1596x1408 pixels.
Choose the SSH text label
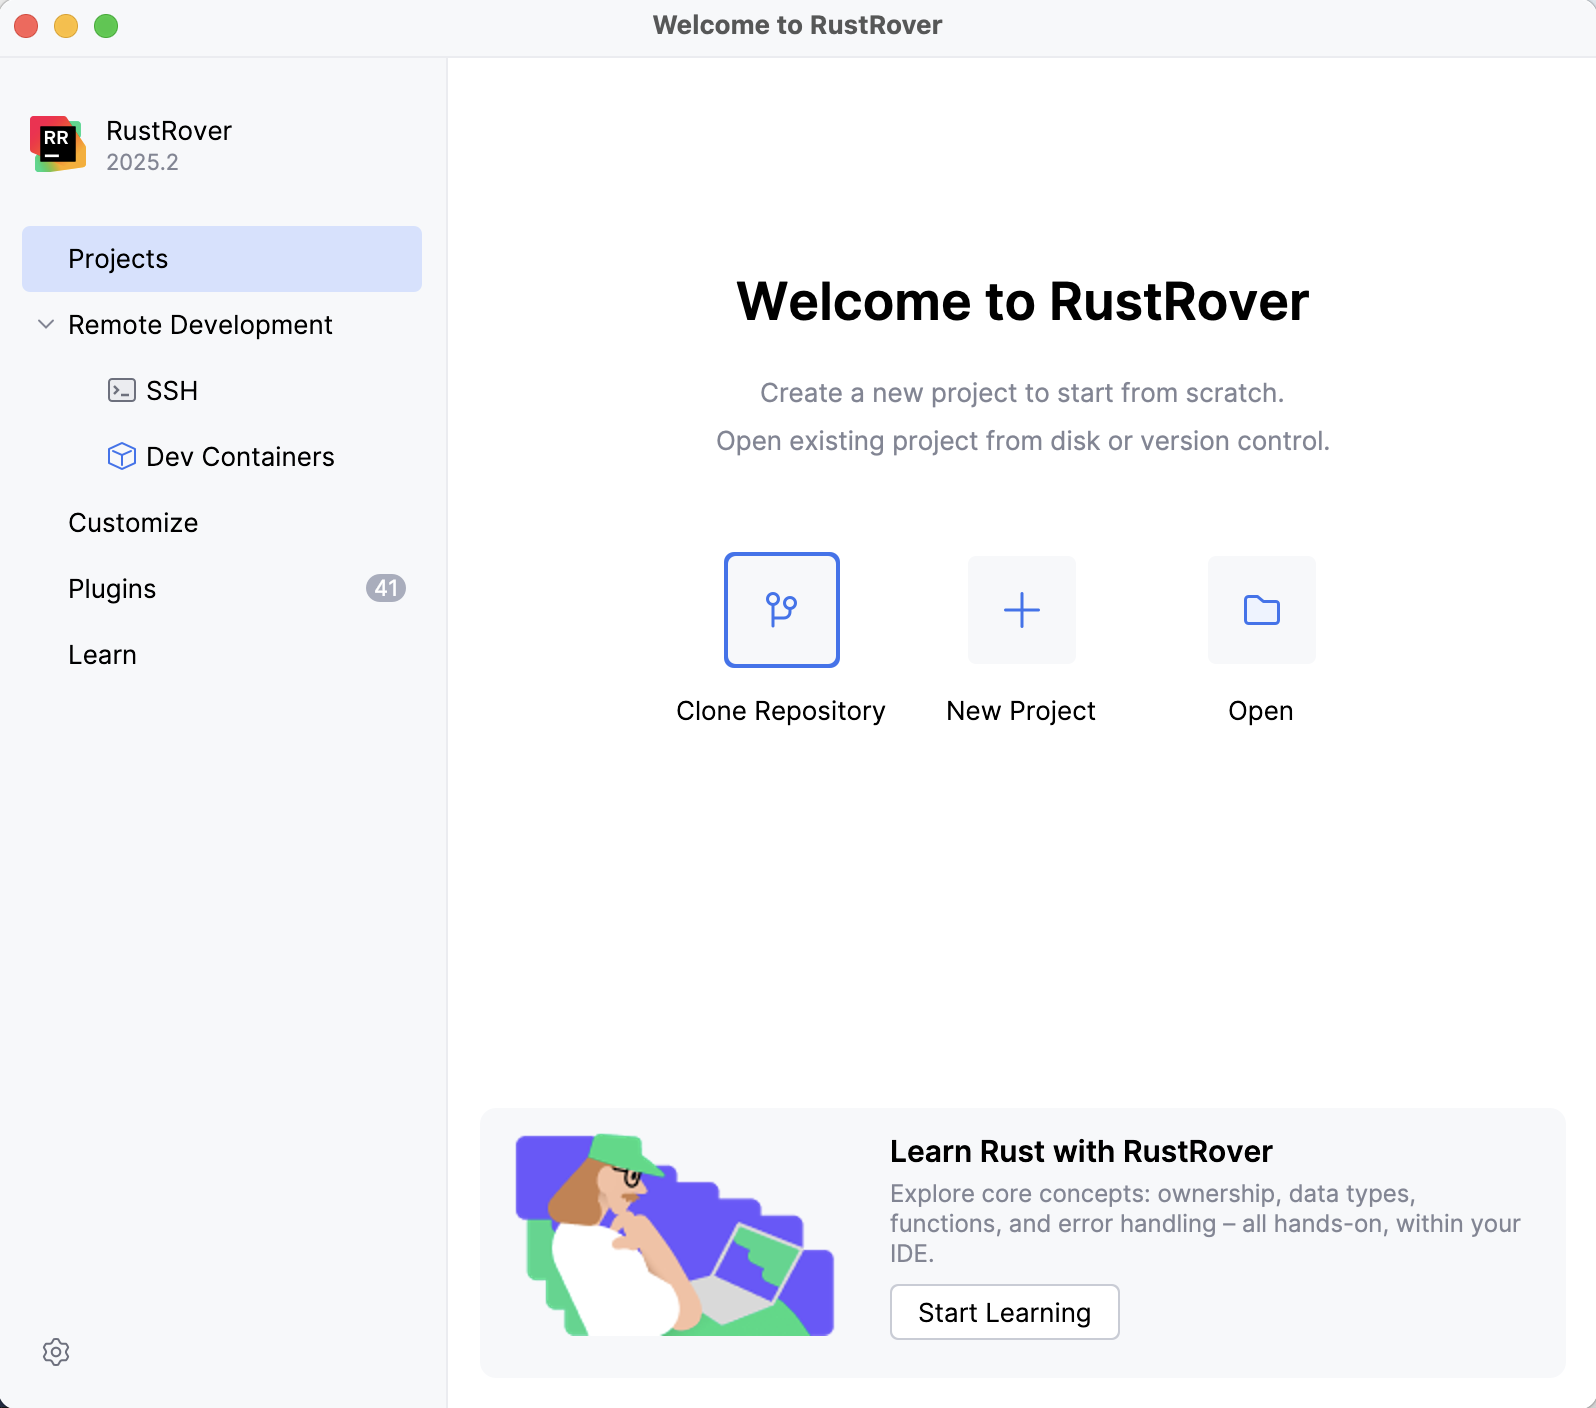pos(172,391)
